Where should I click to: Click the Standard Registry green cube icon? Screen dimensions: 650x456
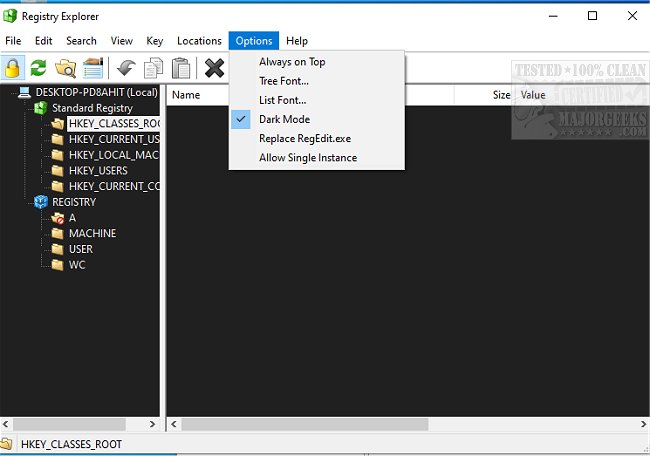(x=41, y=108)
